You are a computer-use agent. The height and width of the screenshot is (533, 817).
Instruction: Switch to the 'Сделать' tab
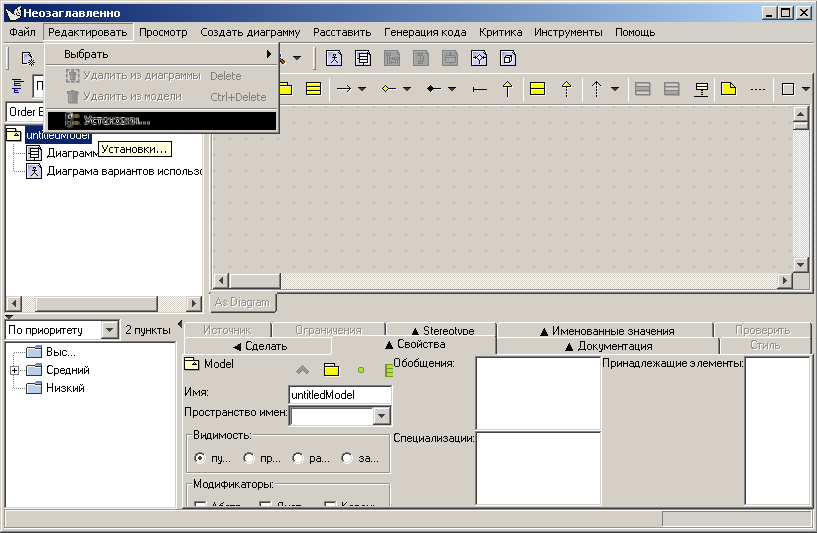(258, 346)
